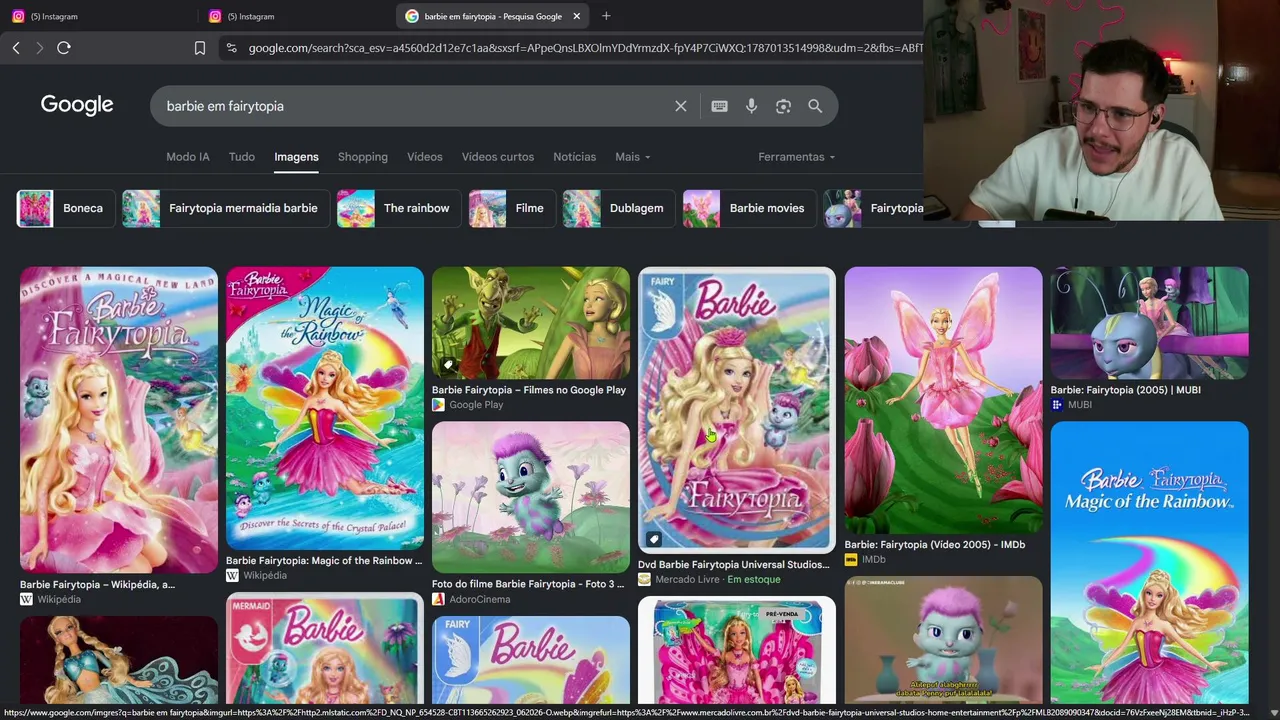Filter images by the Boneca chip
1280x720 pixels.
point(64,208)
